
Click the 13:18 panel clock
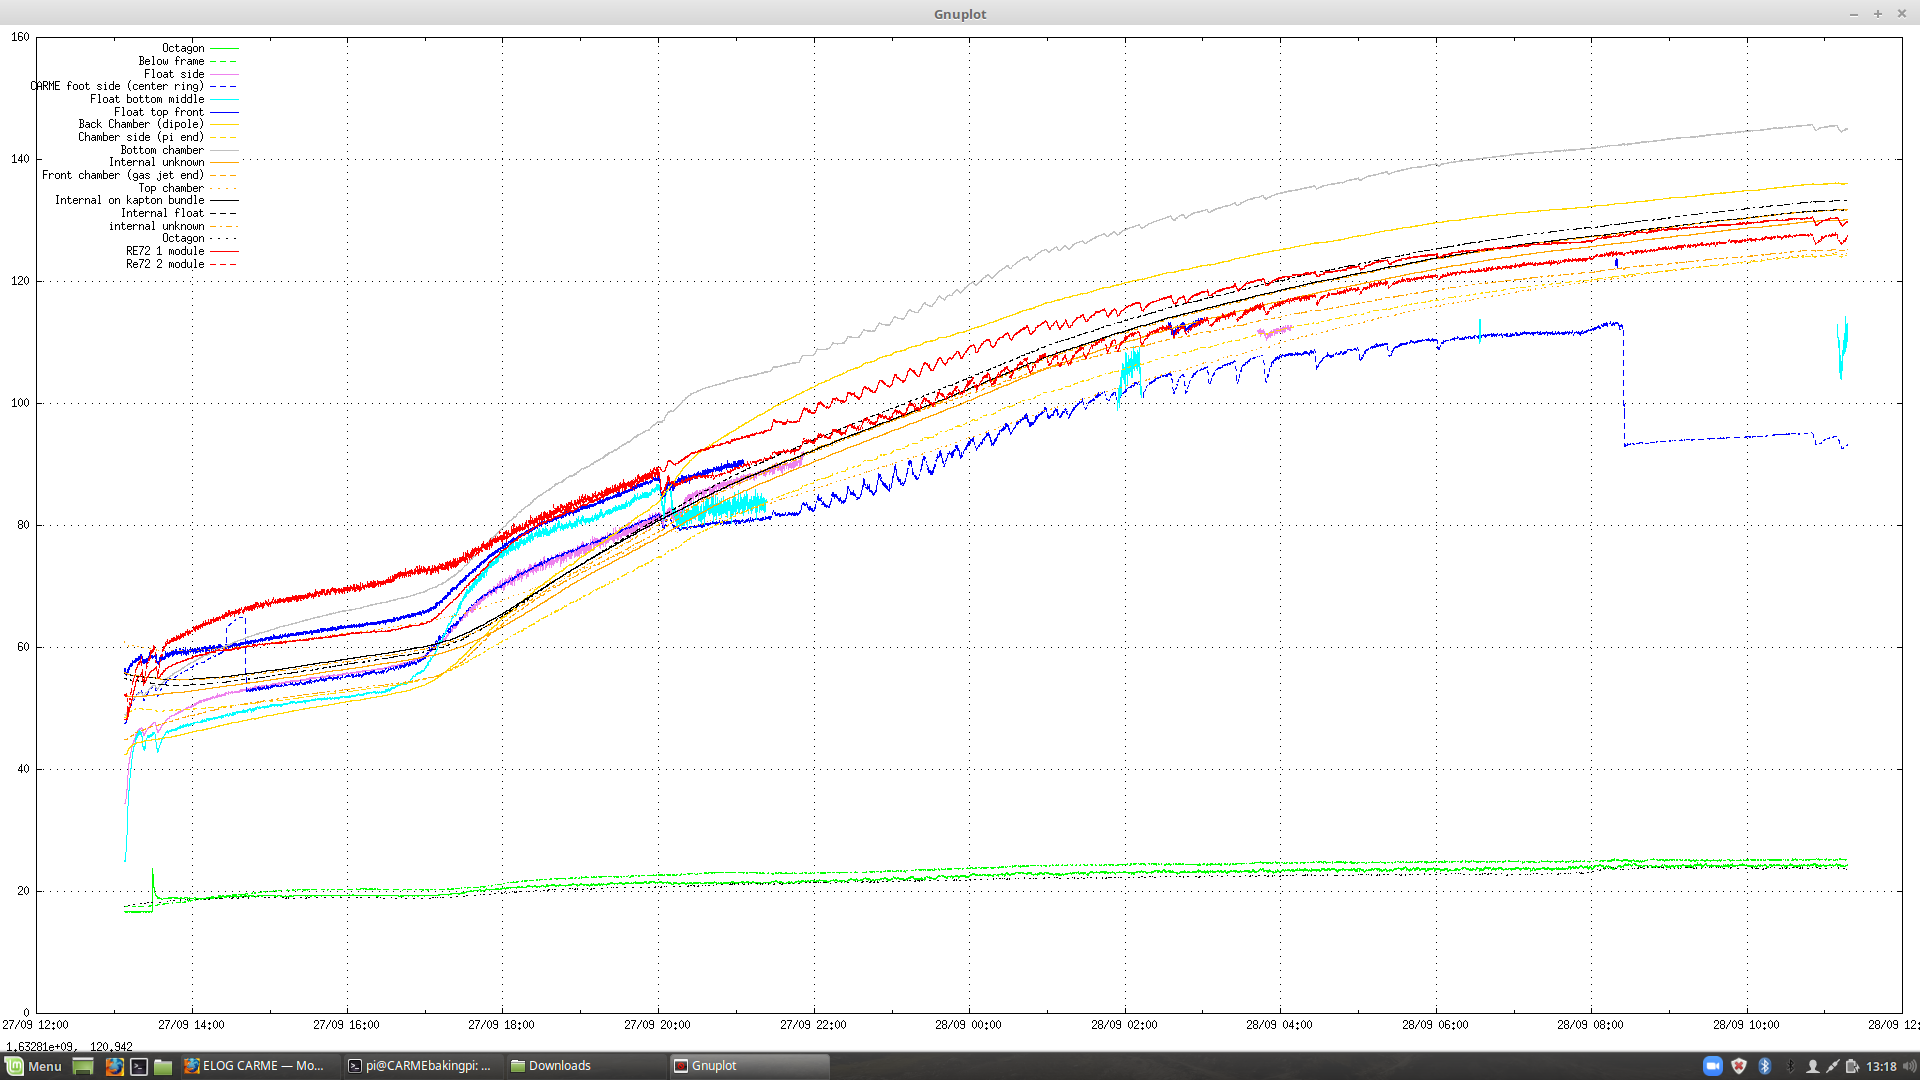[1881, 1066]
